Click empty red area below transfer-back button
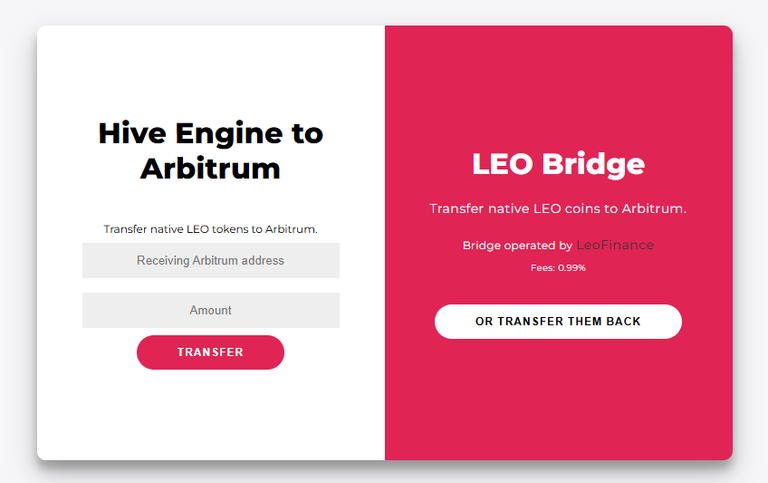The width and height of the screenshot is (768, 483). [558, 402]
